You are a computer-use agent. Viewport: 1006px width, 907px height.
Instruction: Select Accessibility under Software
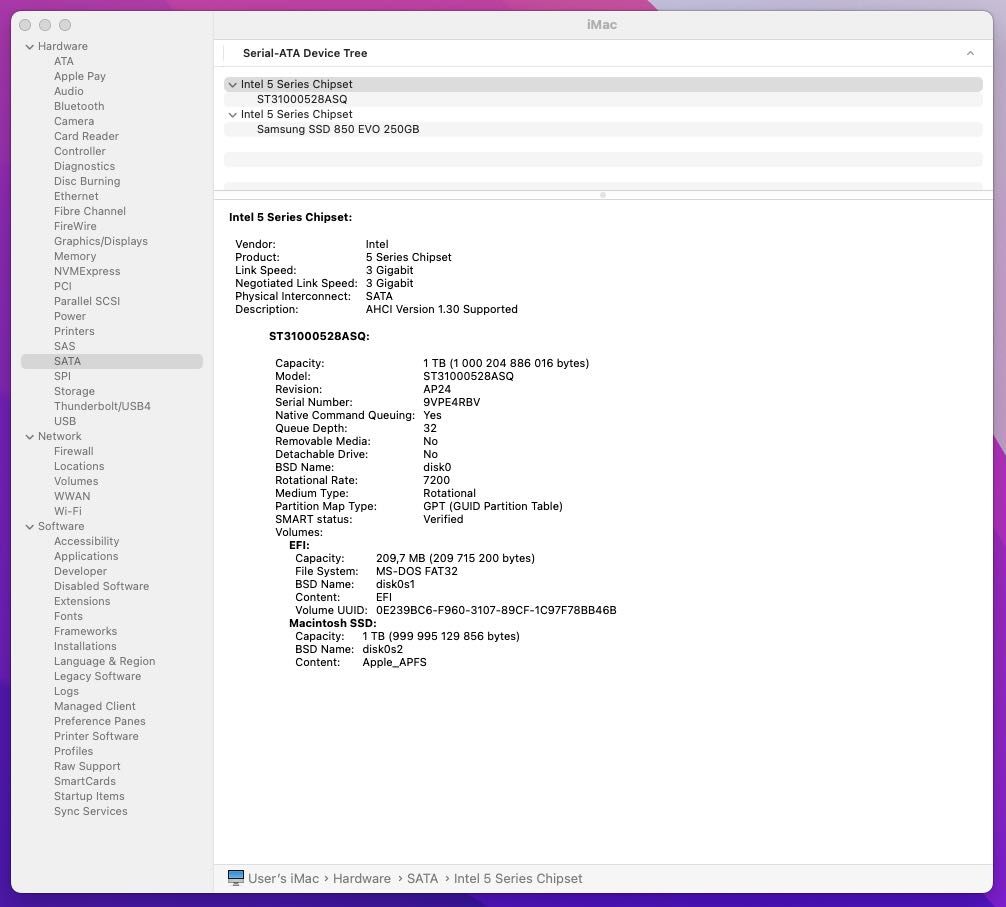pyautogui.click(x=86, y=541)
